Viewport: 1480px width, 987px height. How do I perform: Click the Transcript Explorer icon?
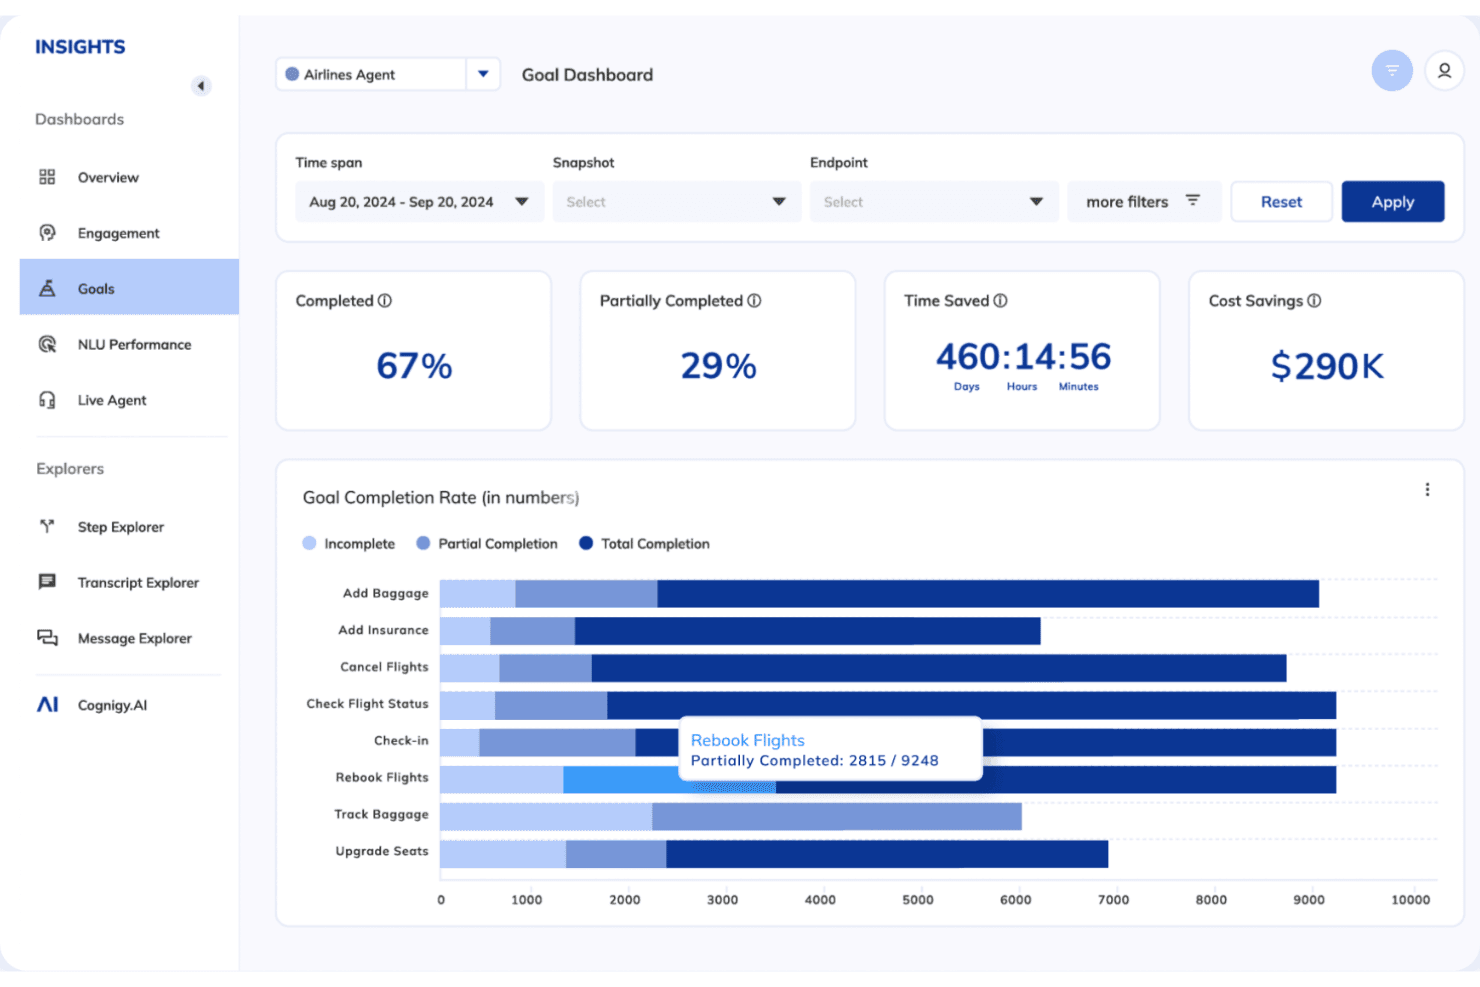tap(47, 582)
